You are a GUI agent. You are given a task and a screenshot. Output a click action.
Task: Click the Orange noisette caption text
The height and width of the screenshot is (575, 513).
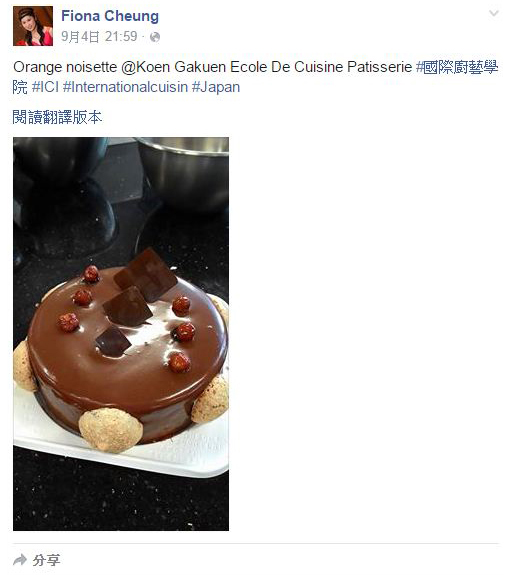click(x=65, y=67)
